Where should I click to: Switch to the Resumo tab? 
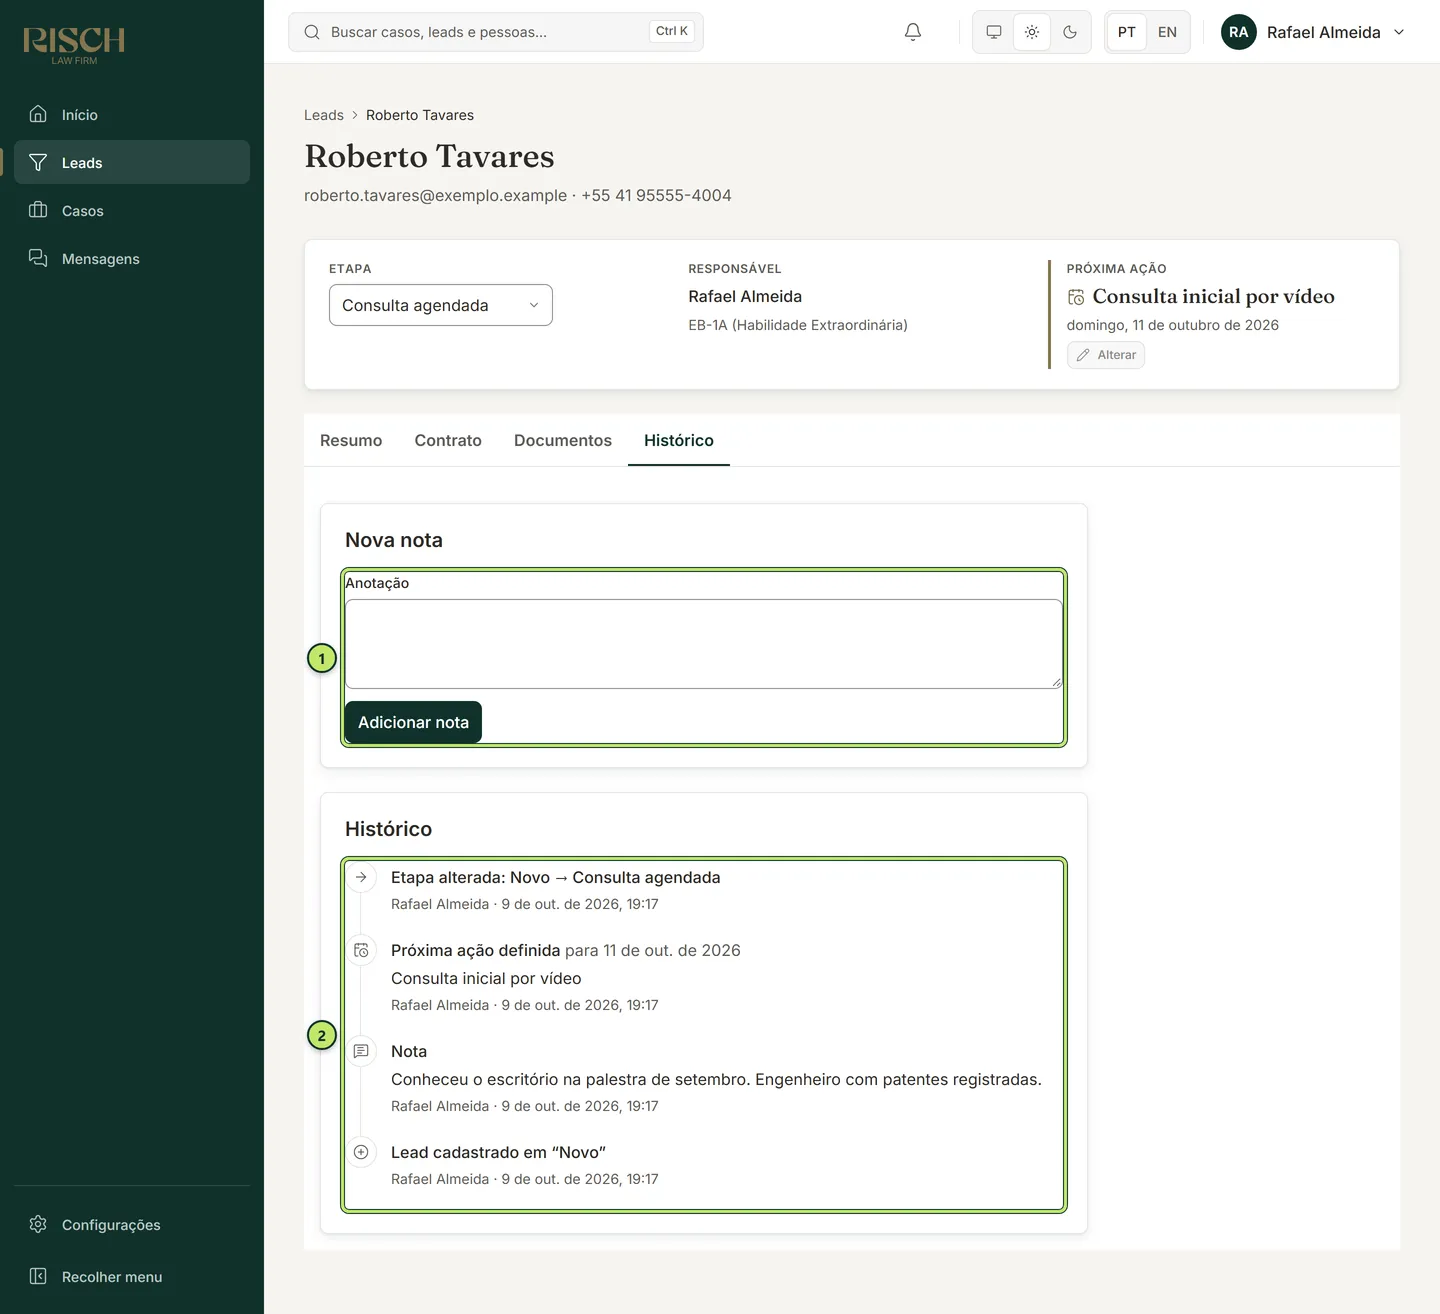point(351,440)
